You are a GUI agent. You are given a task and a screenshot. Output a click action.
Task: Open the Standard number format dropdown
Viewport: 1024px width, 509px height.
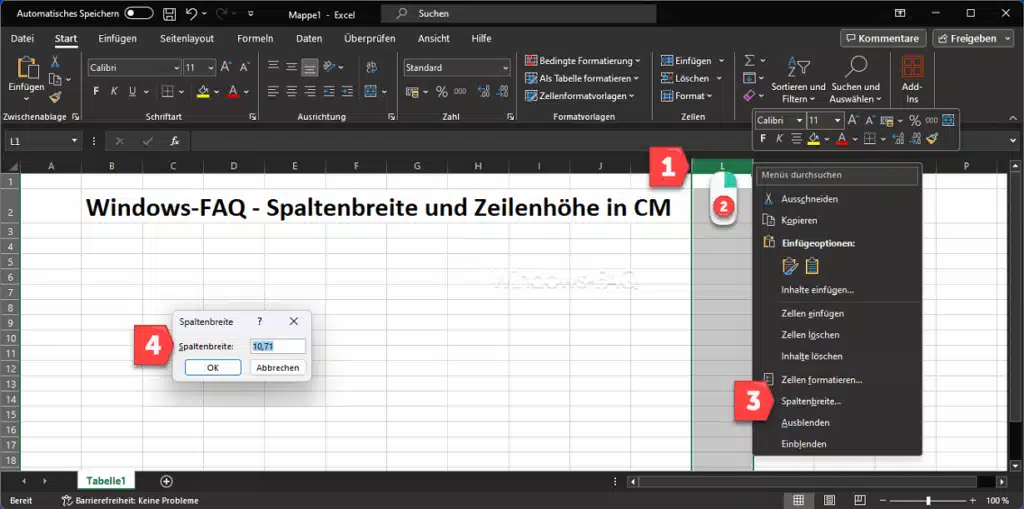click(x=505, y=67)
